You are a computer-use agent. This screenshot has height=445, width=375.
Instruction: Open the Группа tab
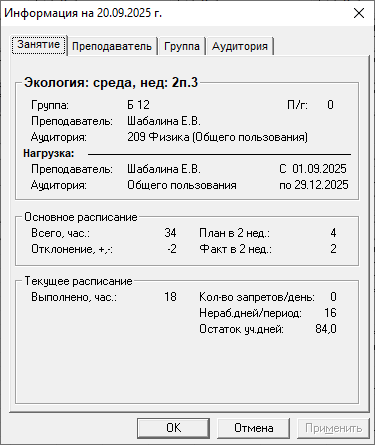pyautogui.click(x=182, y=46)
